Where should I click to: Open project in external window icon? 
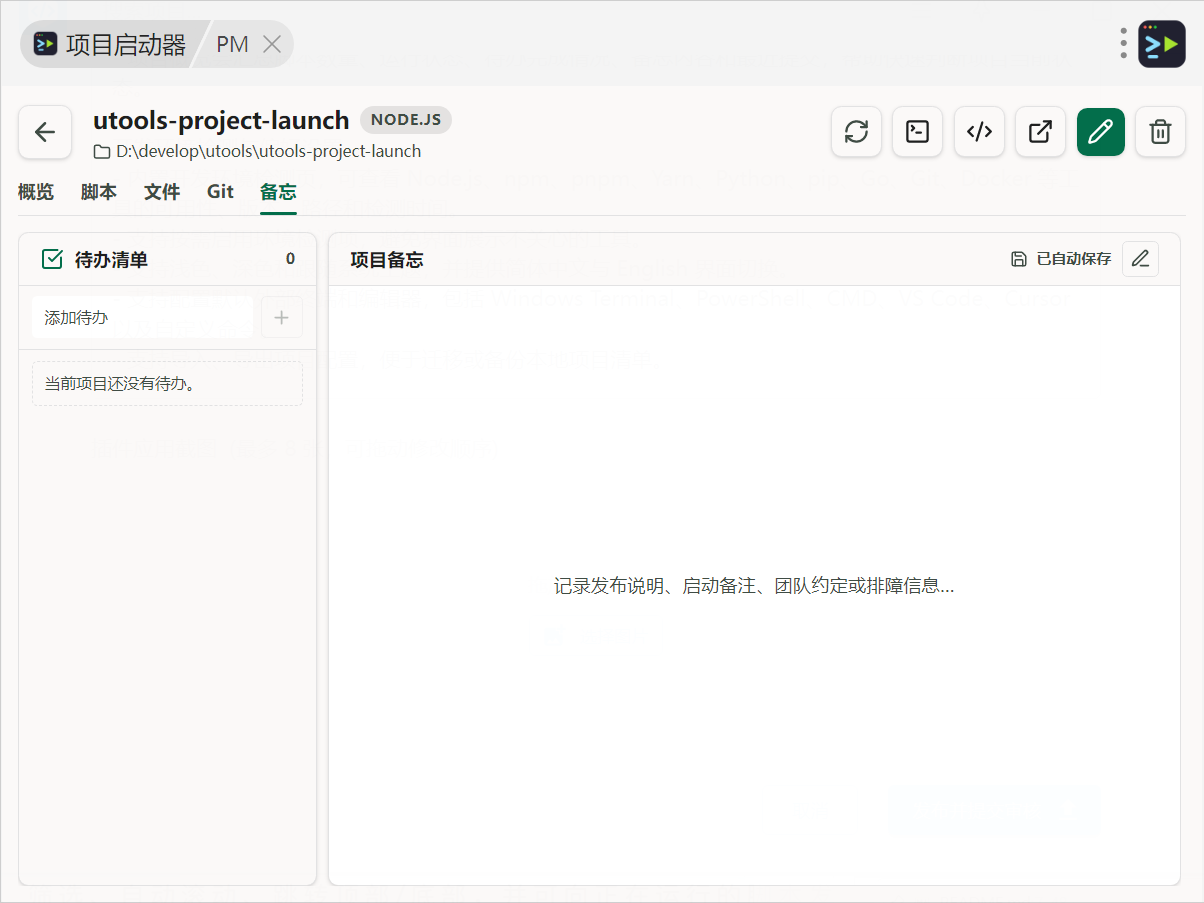point(1040,132)
